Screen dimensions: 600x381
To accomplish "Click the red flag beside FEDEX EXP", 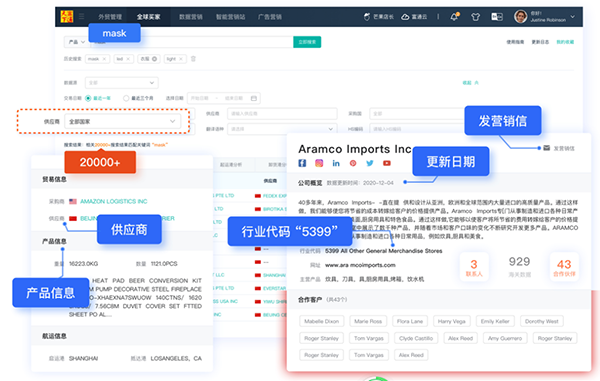I will [258, 196].
